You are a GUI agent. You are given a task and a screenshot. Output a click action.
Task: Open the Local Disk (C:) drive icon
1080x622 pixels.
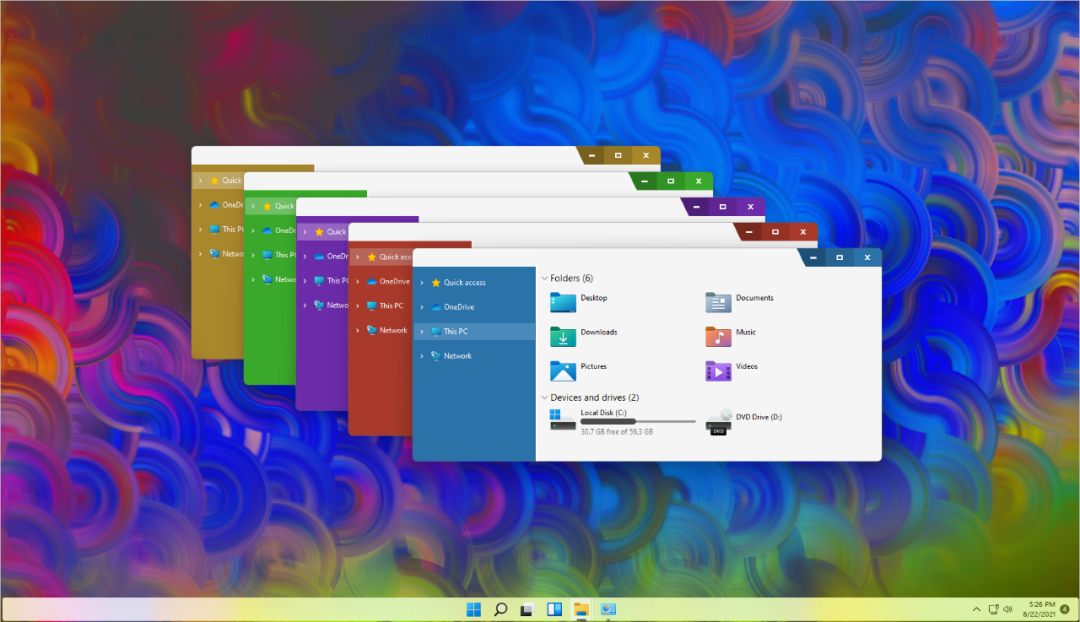click(x=563, y=420)
